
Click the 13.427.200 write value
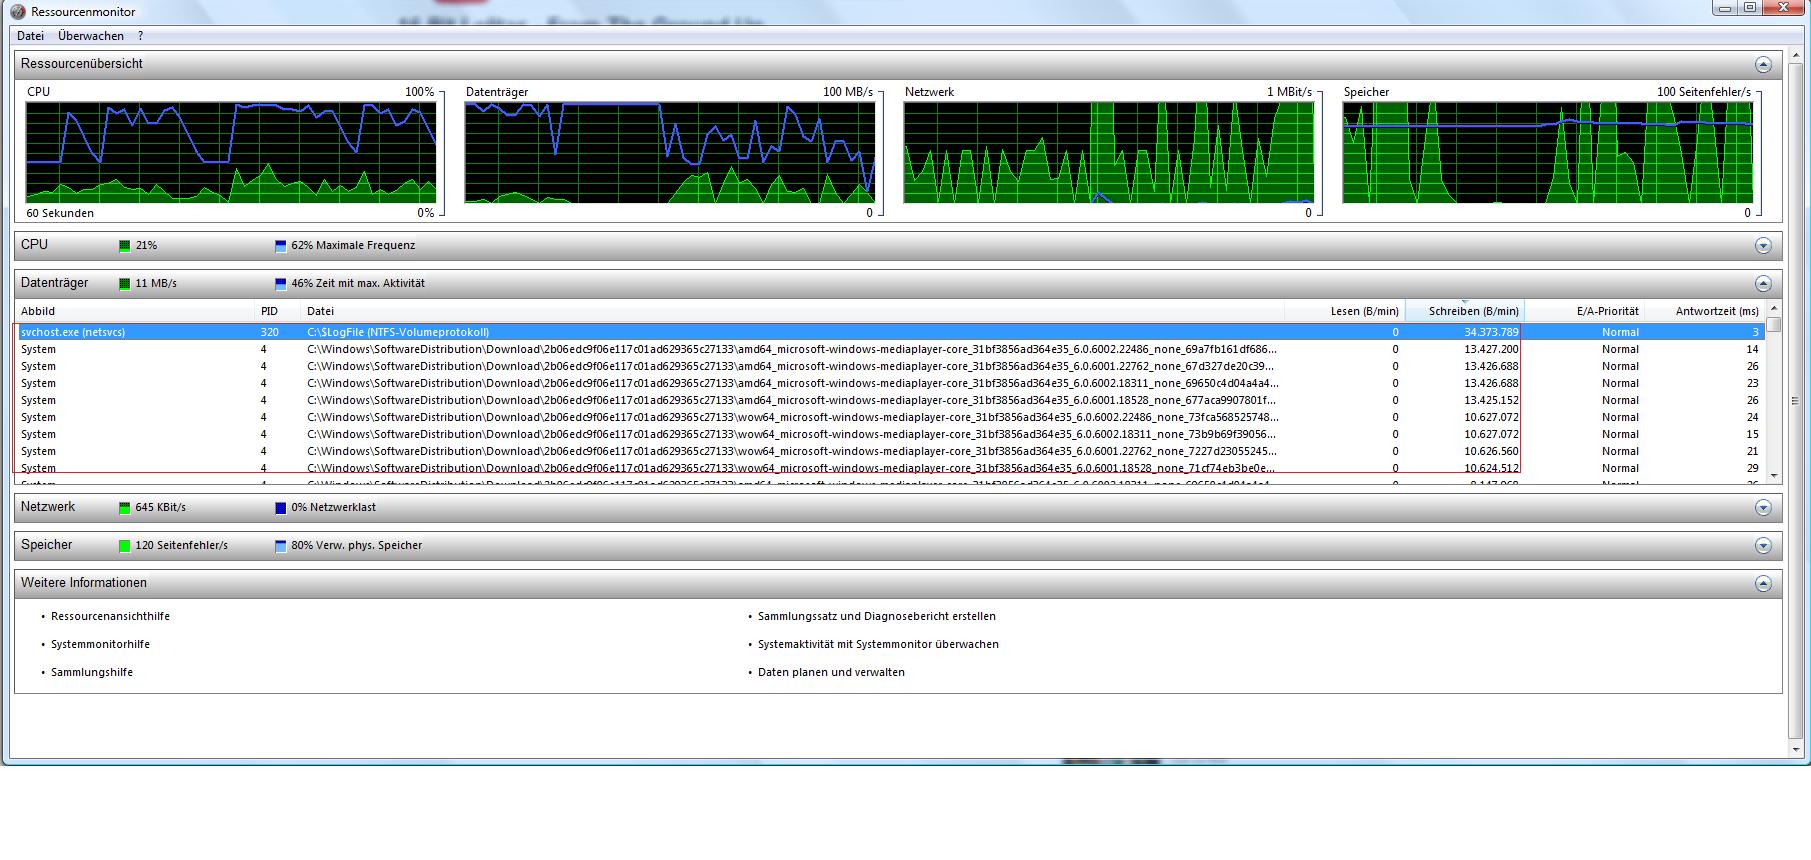(x=1491, y=349)
